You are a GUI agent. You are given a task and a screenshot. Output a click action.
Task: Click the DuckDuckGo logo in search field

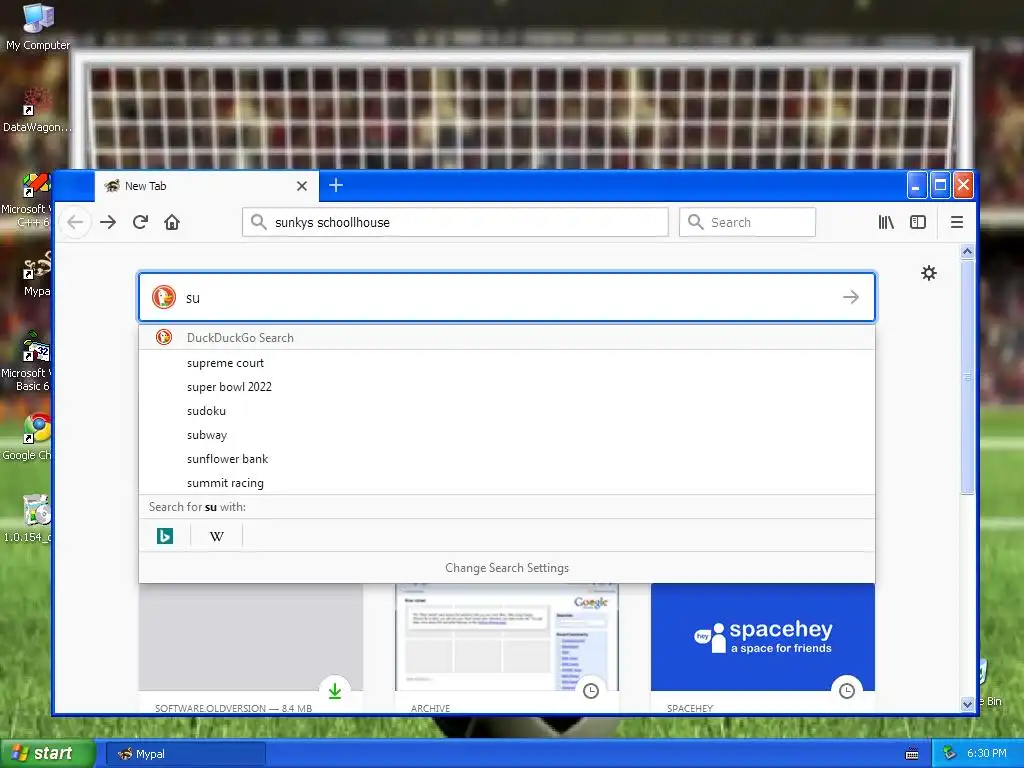click(164, 297)
